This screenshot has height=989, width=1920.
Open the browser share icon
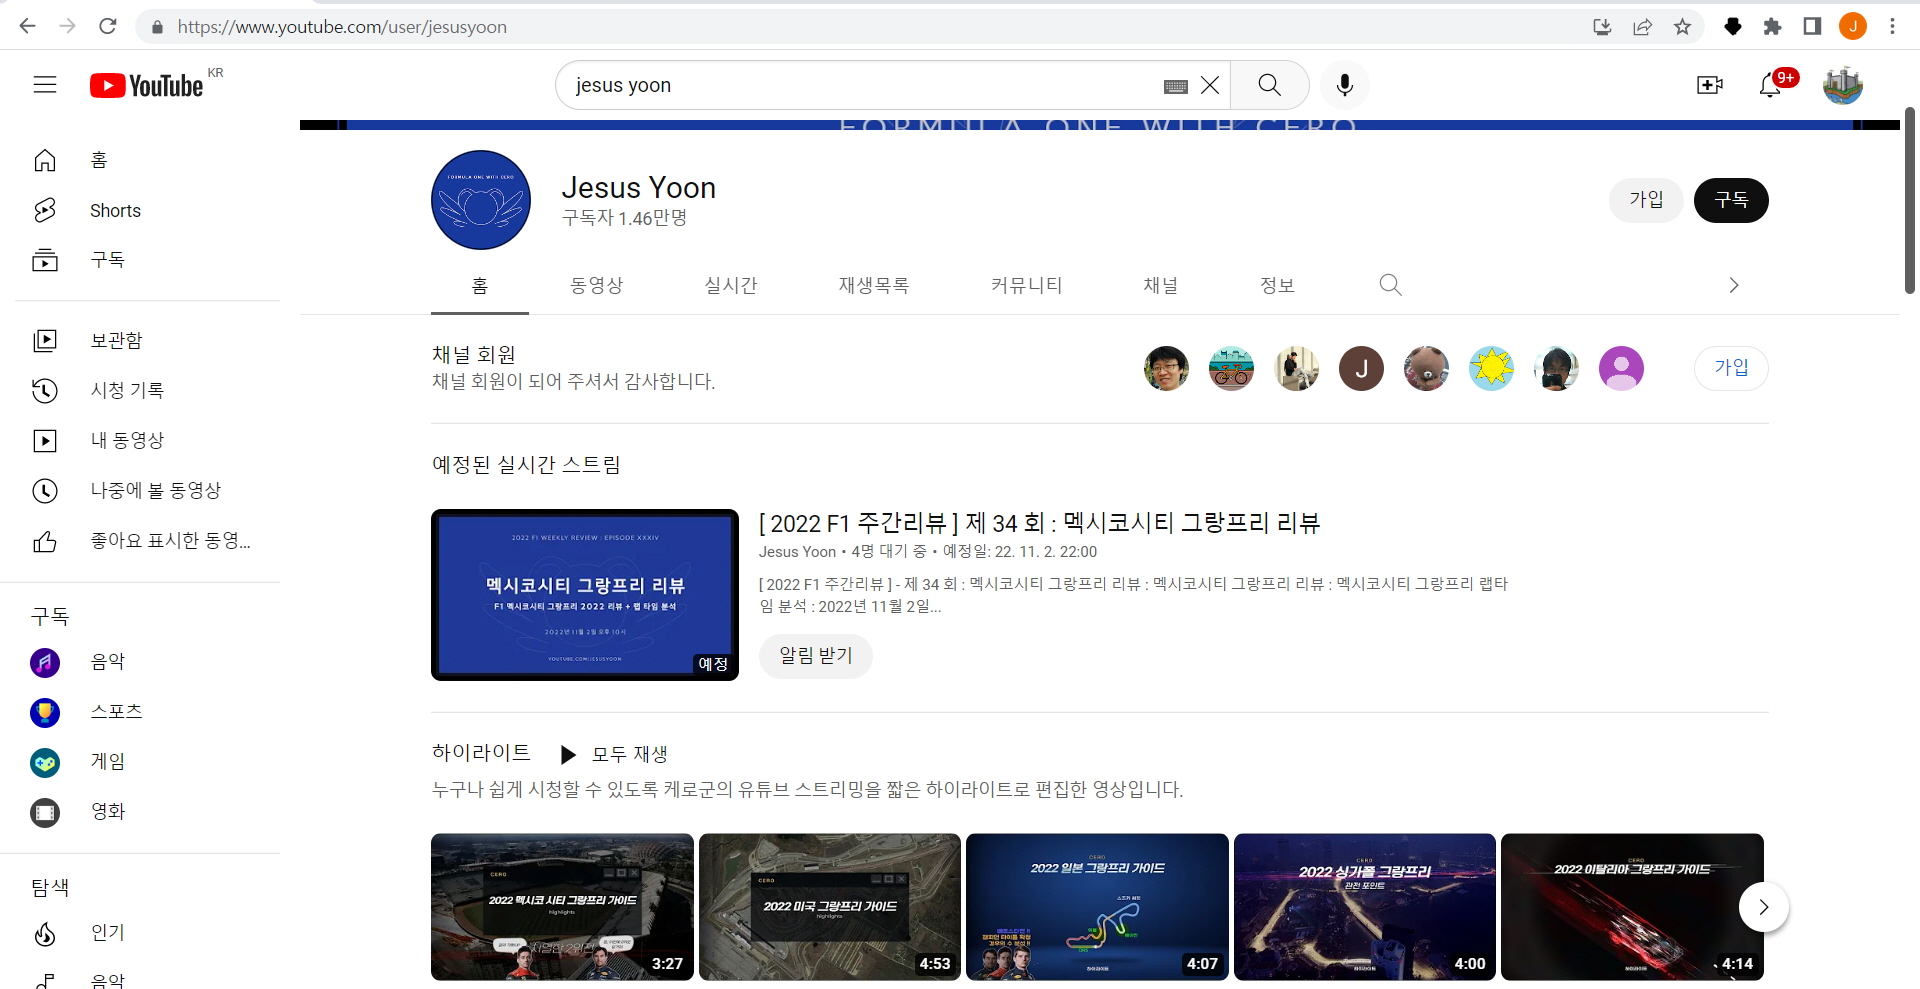pyautogui.click(x=1642, y=27)
